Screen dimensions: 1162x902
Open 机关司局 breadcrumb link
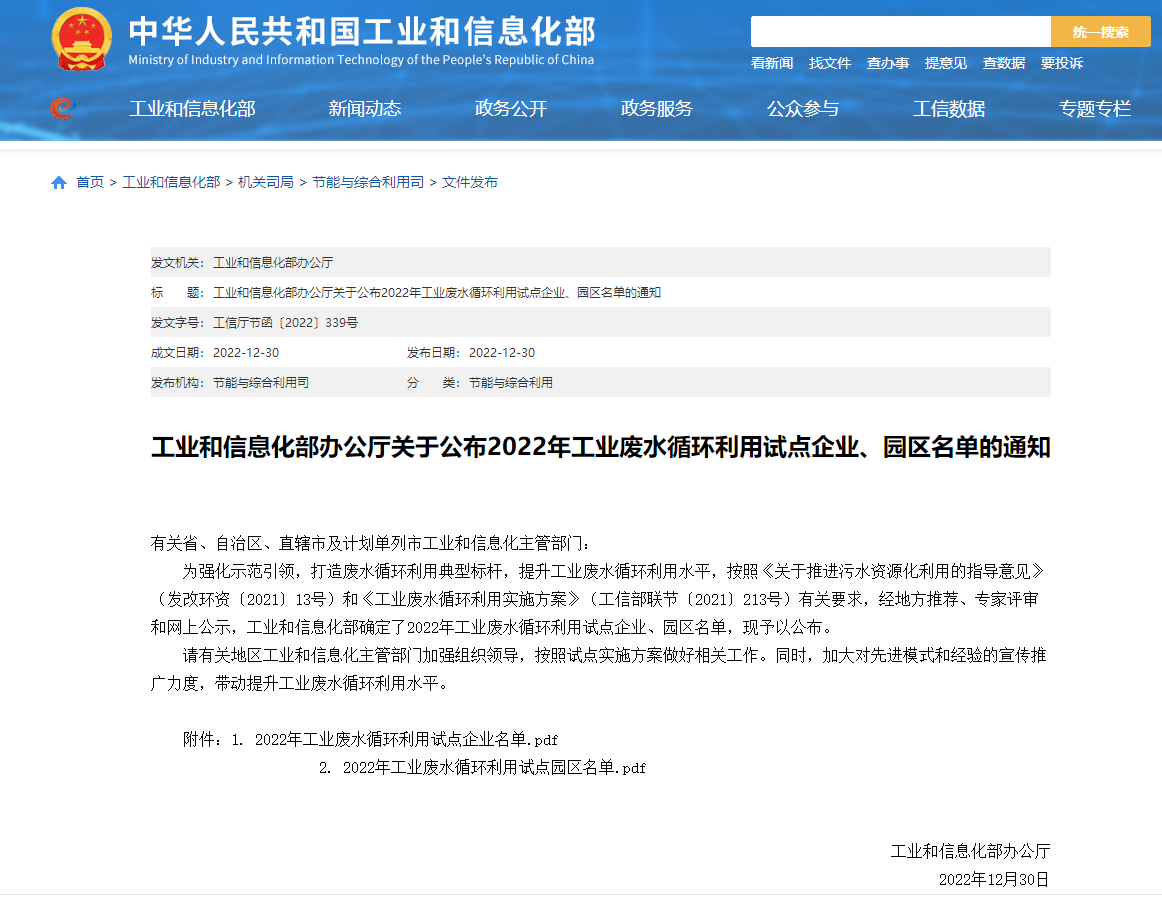click(x=265, y=182)
